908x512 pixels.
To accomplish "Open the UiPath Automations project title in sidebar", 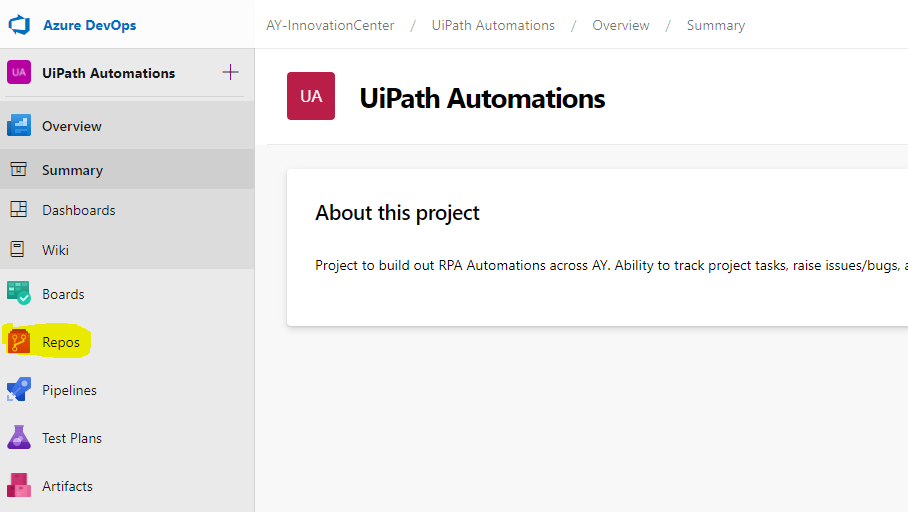I will click(x=108, y=73).
